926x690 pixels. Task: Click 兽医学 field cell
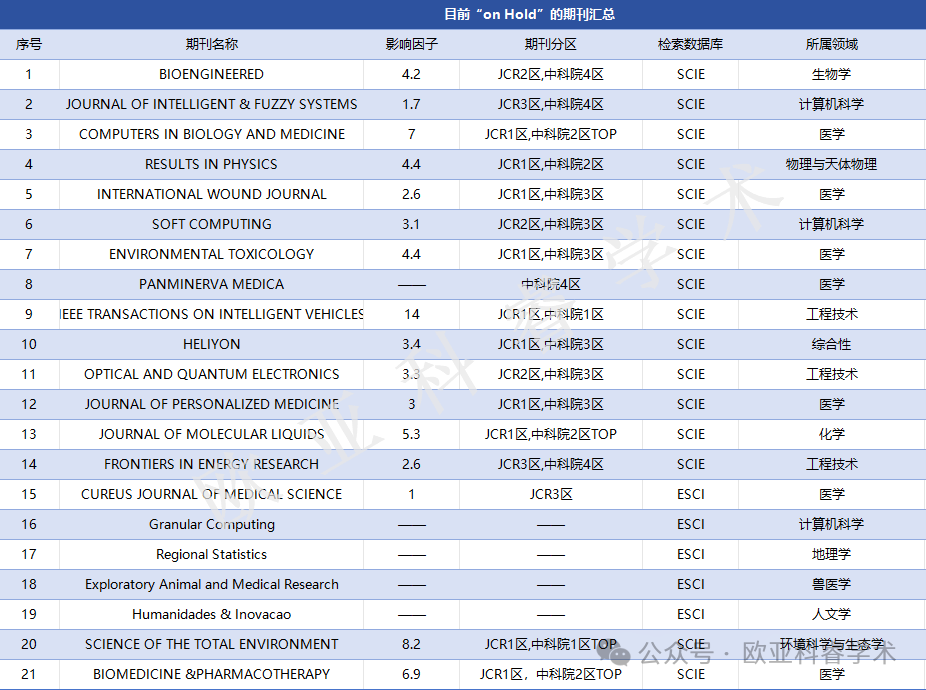pyautogui.click(x=832, y=585)
